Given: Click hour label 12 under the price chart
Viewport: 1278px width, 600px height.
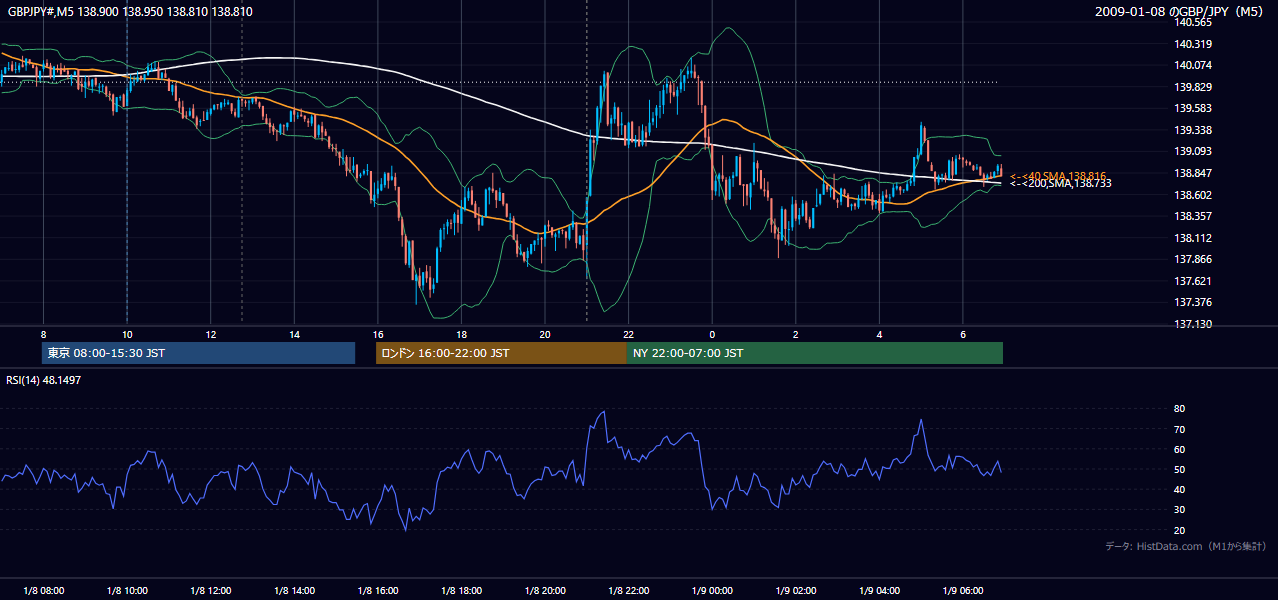Looking at the screenshot, I should (210, 334).
